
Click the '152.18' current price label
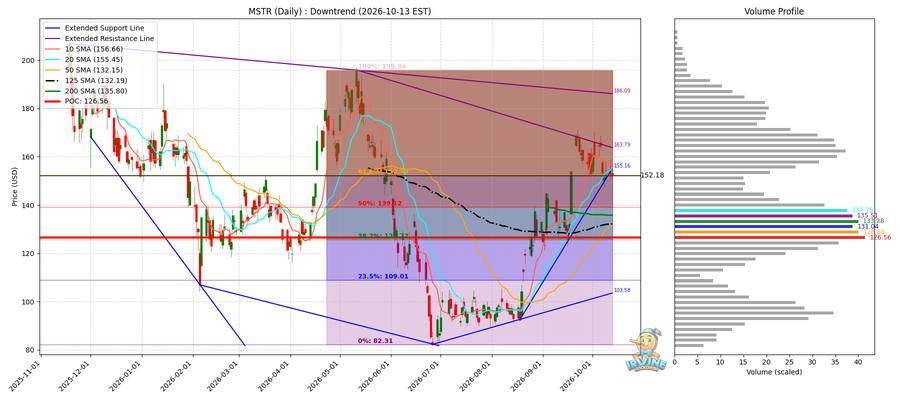(x=653, y=175)
